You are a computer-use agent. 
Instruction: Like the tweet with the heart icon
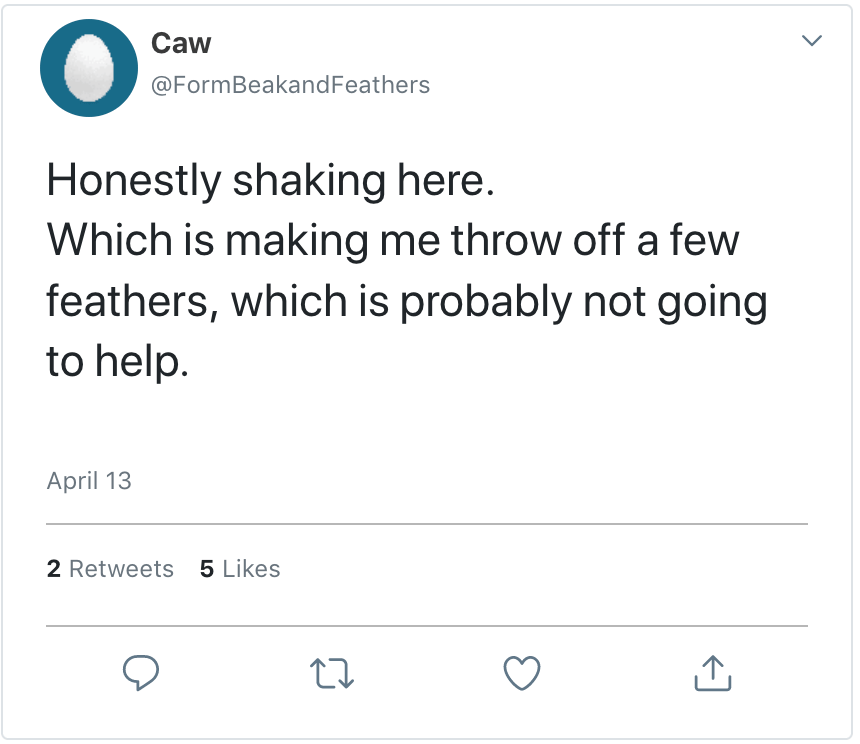522,673
